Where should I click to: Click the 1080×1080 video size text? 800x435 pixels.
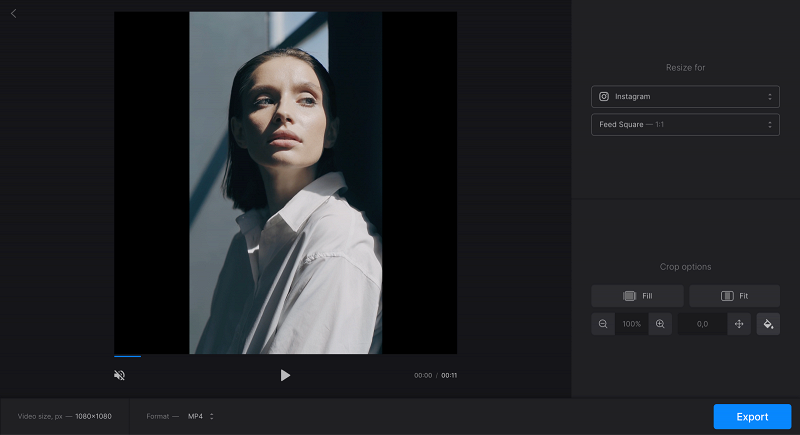coord(93,416)
